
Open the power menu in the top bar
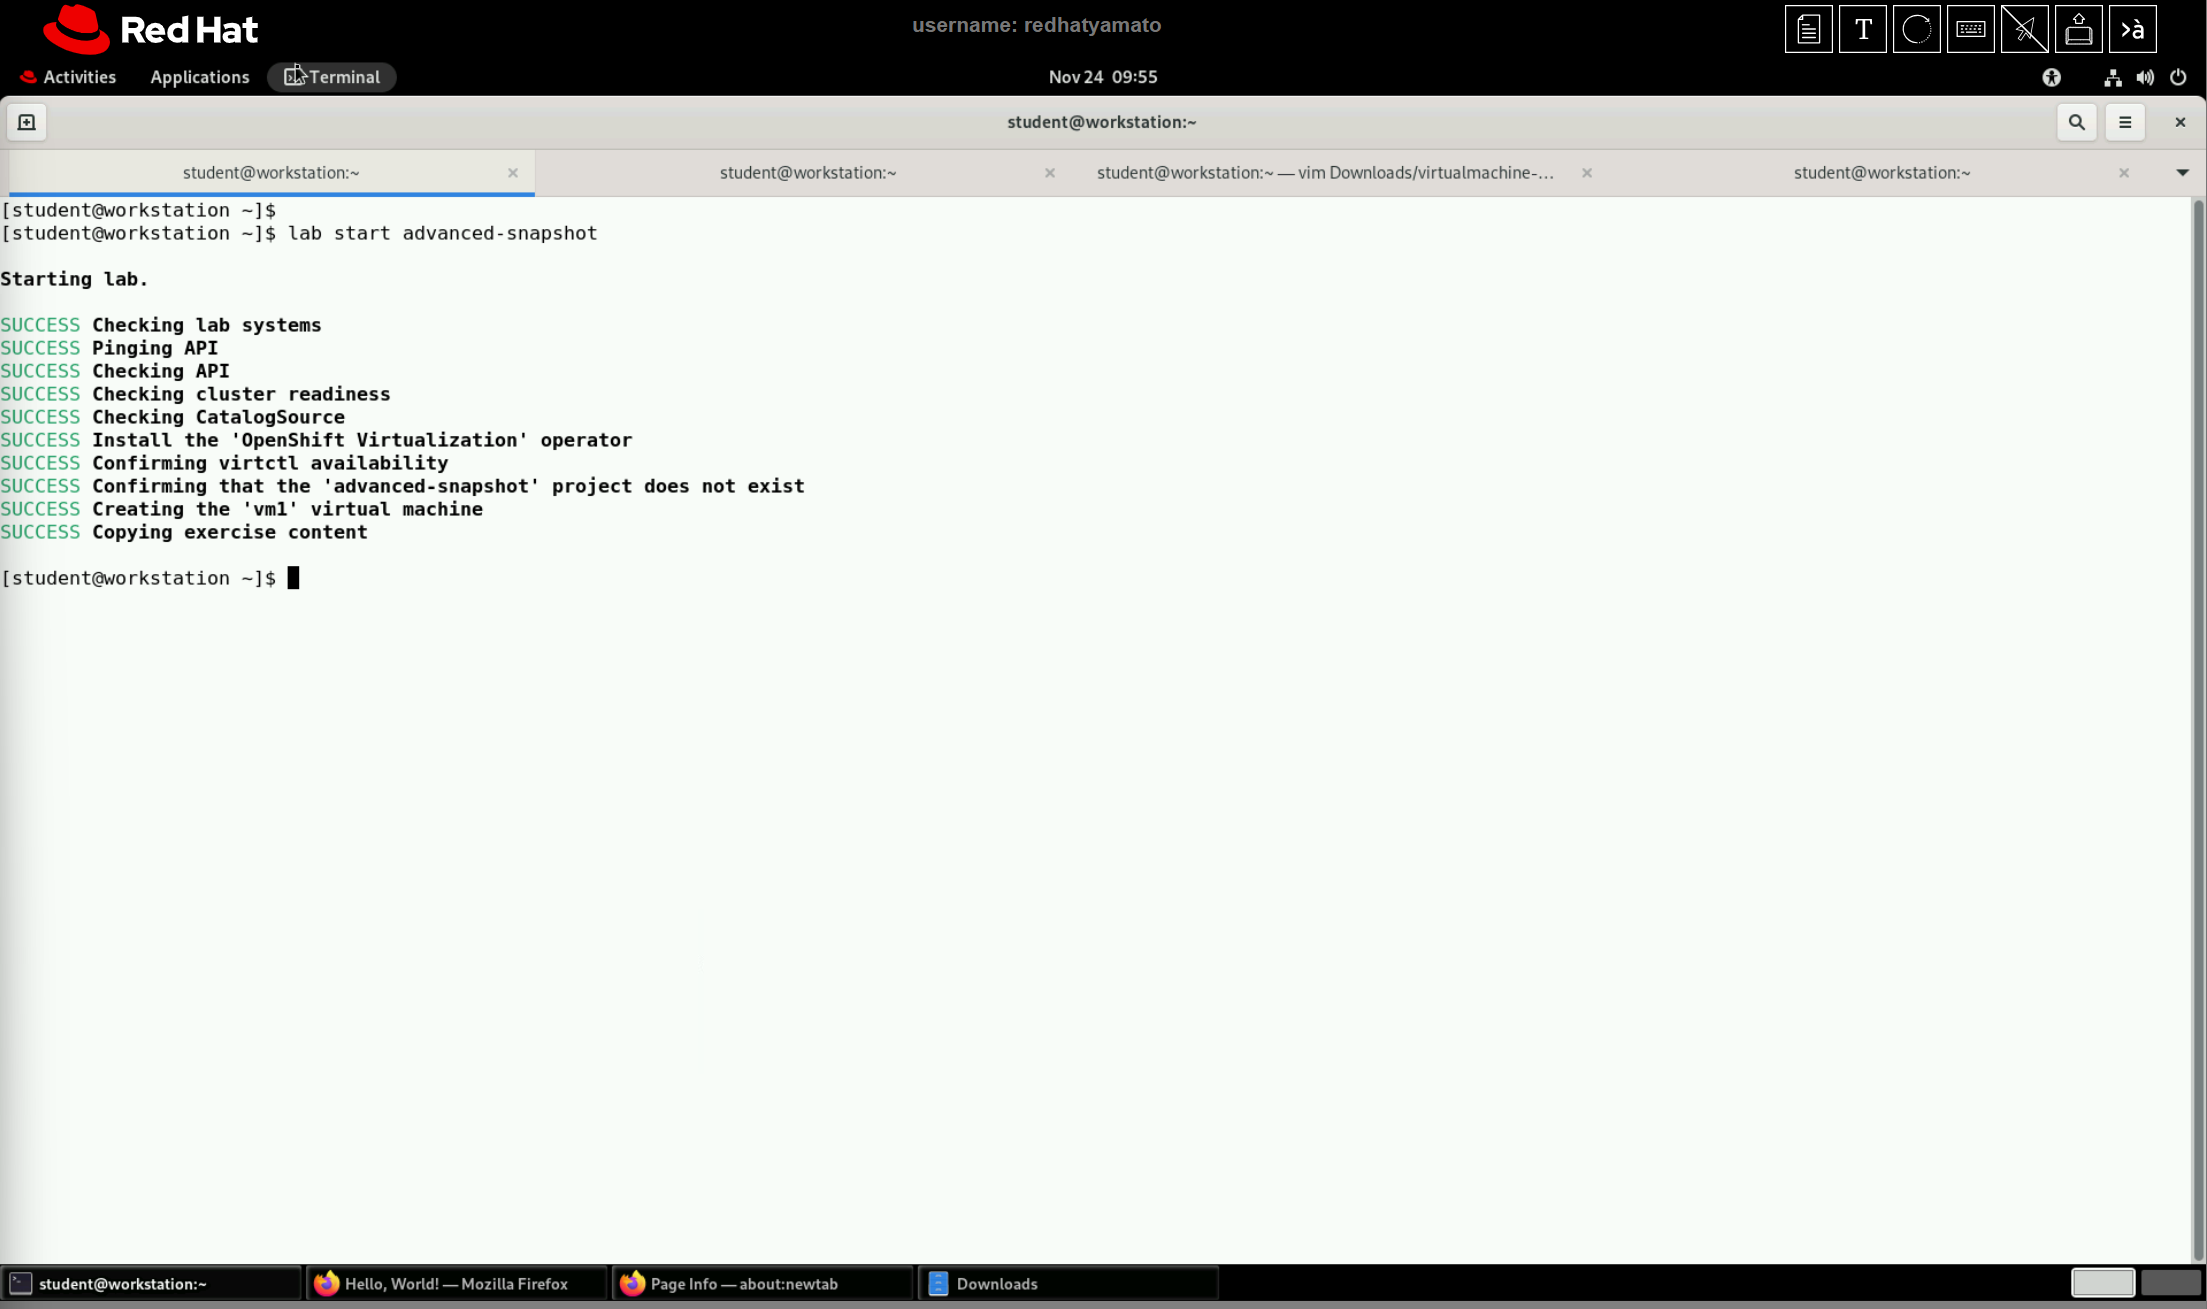[2180, 77]
